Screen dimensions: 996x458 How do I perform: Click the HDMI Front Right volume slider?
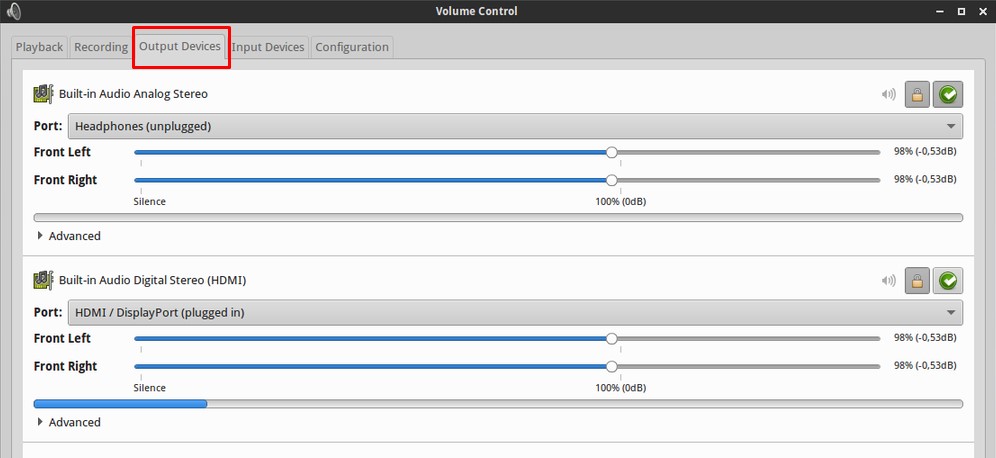click(611, 366)
